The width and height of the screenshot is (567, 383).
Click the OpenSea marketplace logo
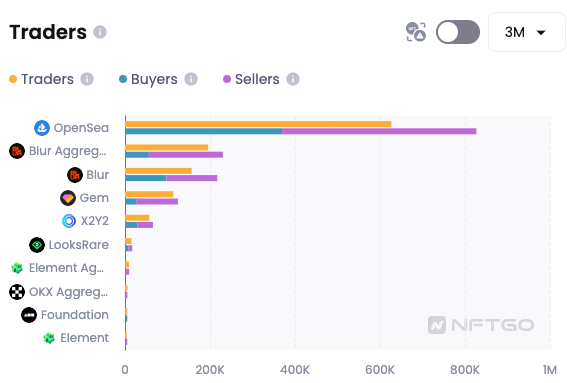42,128
